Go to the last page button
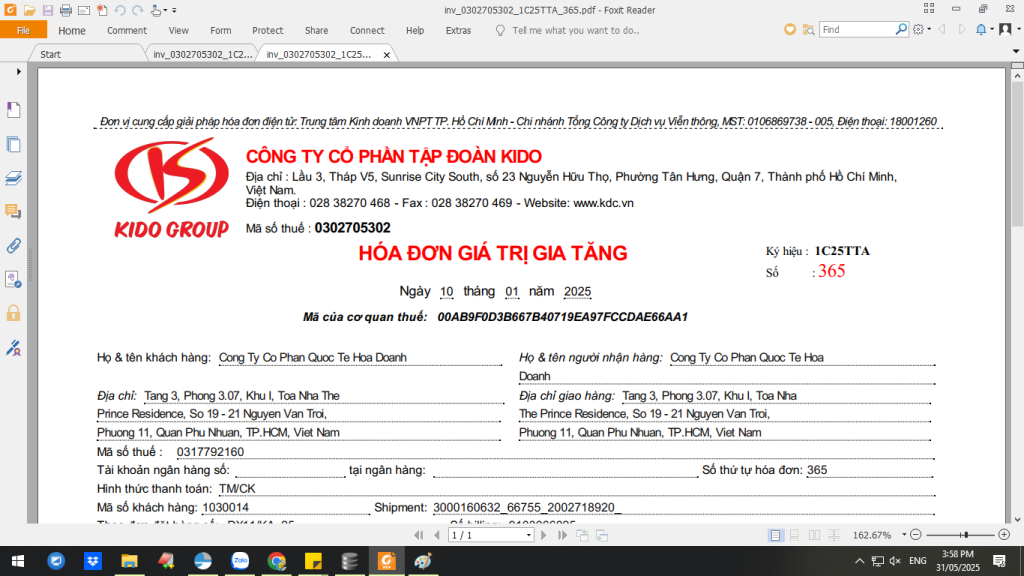 (562, 535)
